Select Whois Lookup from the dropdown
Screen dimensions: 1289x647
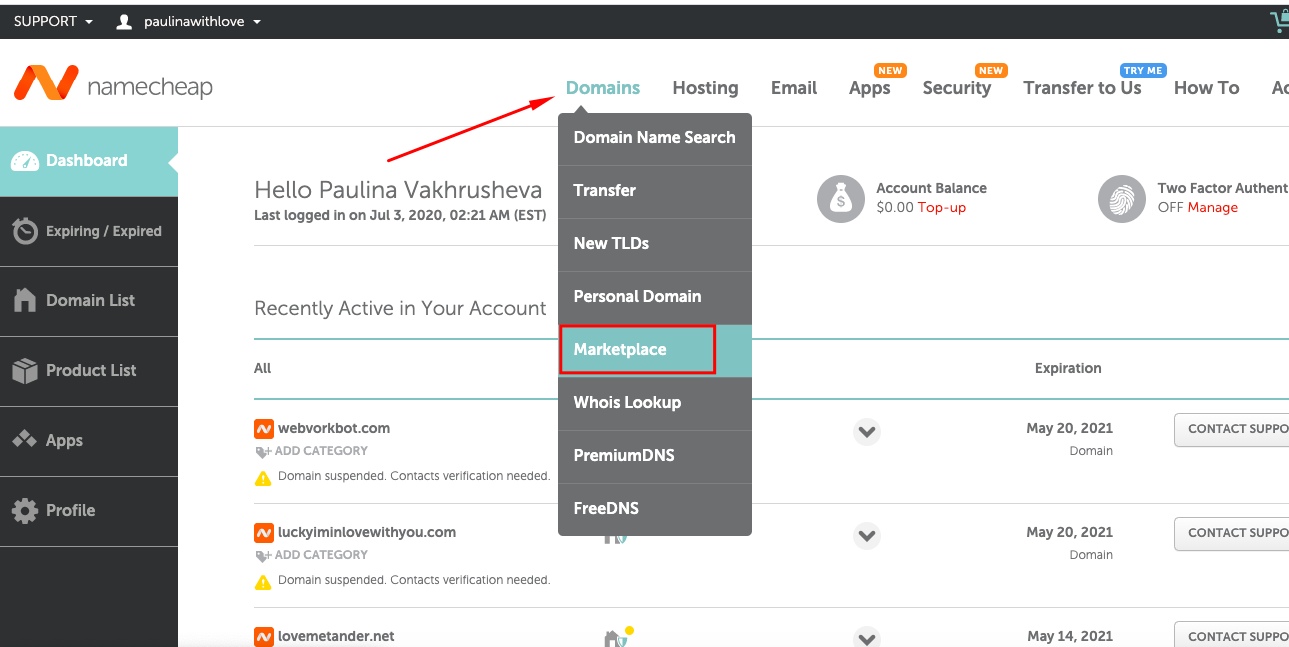[655, 403]
